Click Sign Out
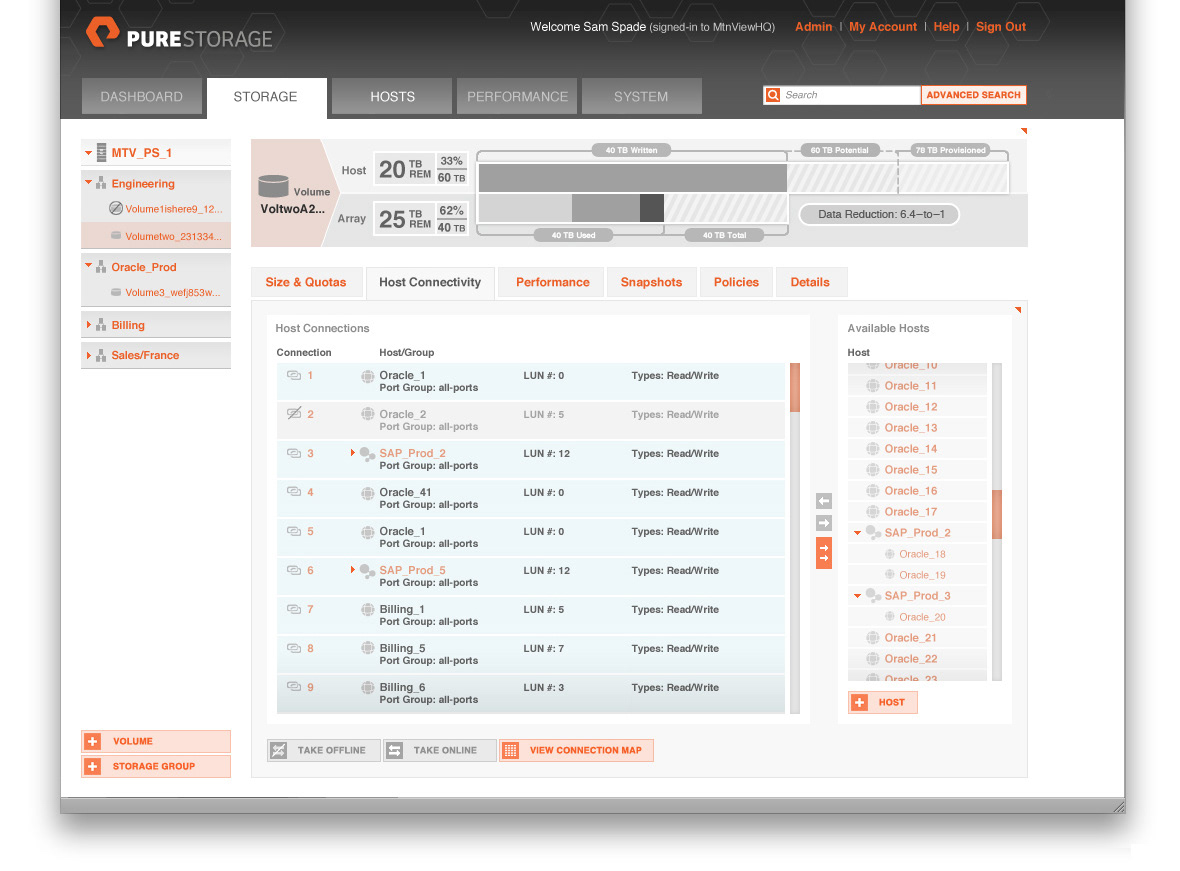The image size is (1180, 871). tap(1001, 26)
